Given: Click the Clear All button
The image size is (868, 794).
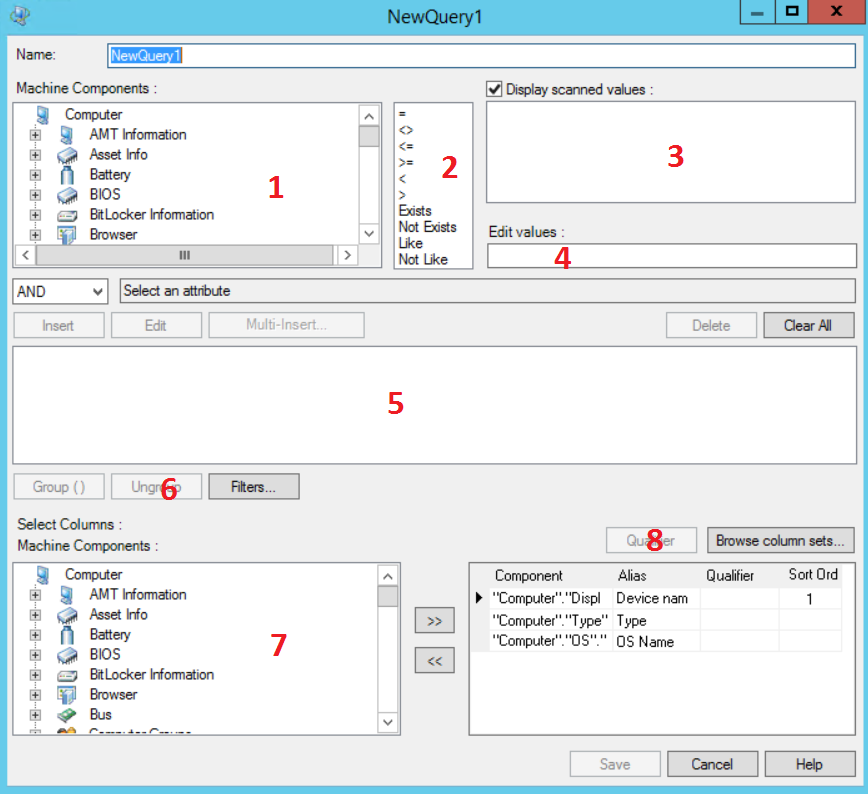Looking at the screenshot, I should tap(809, 325).
